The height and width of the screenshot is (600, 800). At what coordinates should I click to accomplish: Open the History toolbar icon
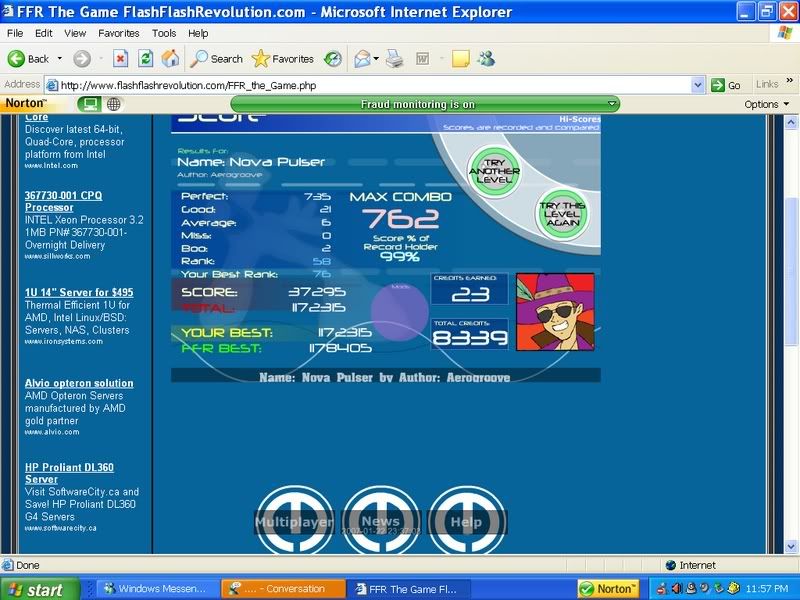coord(333,59)
